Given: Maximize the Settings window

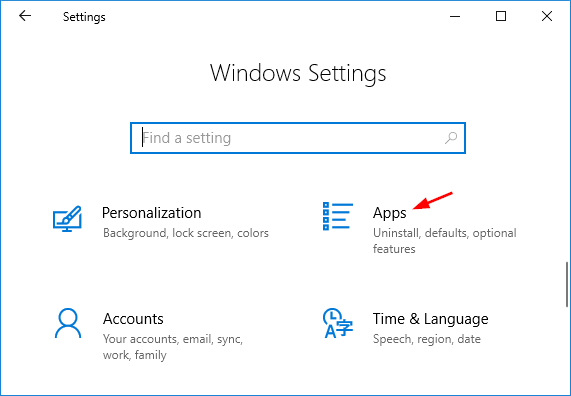Looking at the screenshot, I should click(501, 16).
